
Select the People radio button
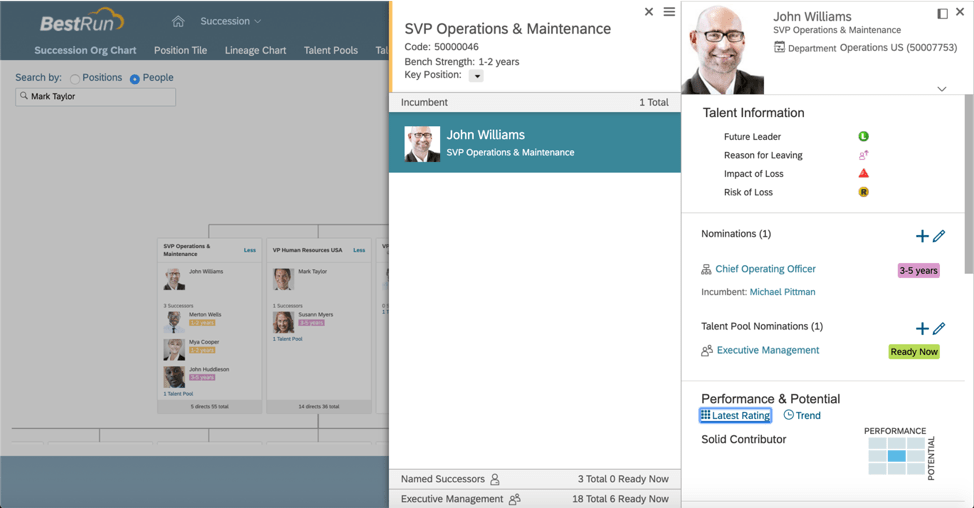135,79
